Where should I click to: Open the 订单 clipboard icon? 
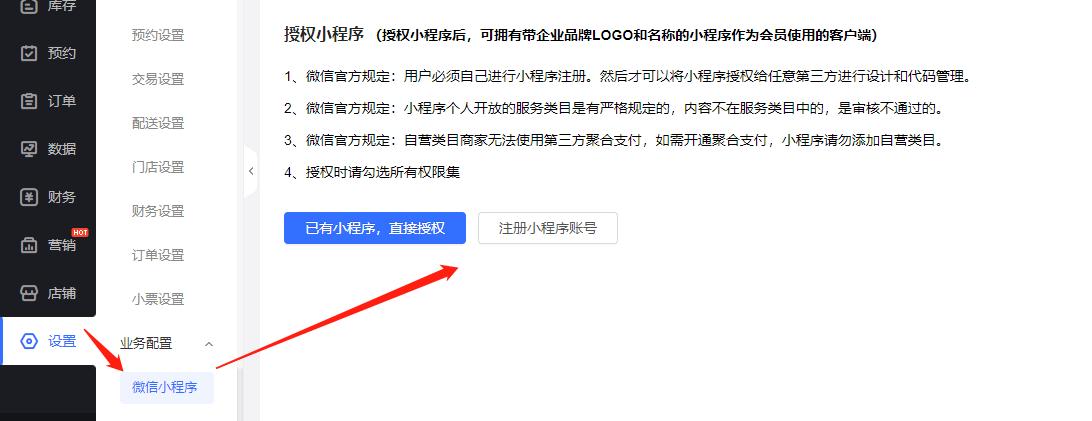click(29, 102)
